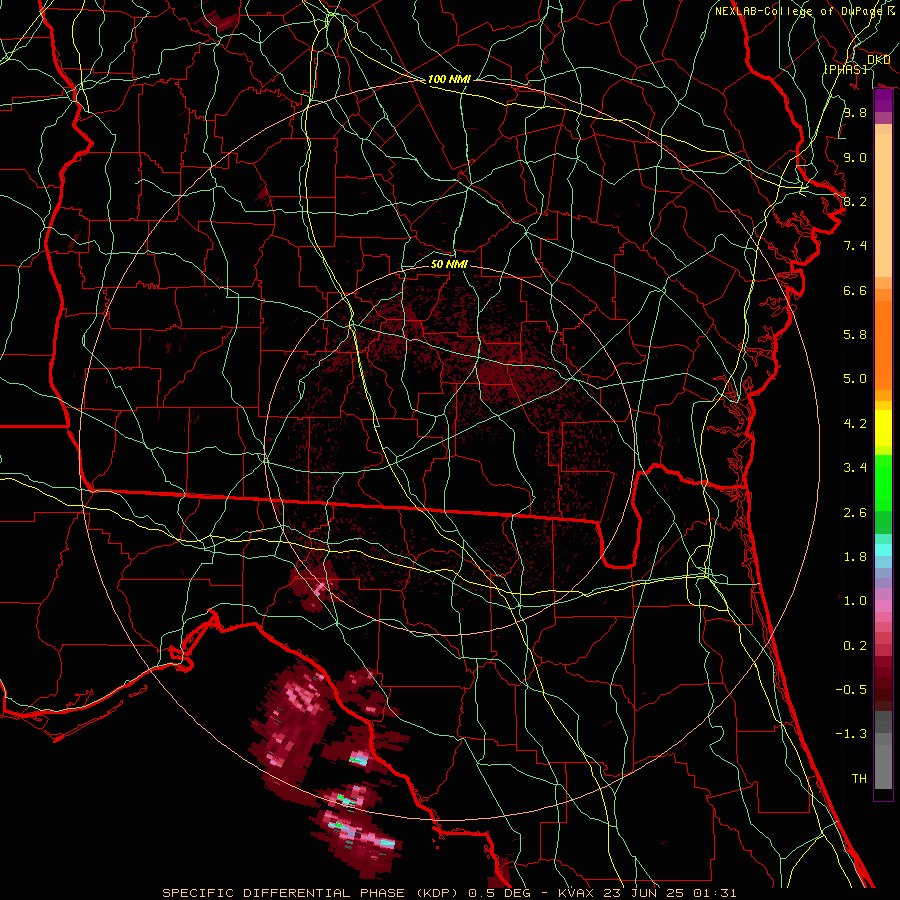Click the 5.8 scale value
This screenshot has width=900, height=900.
click(855, 335)
